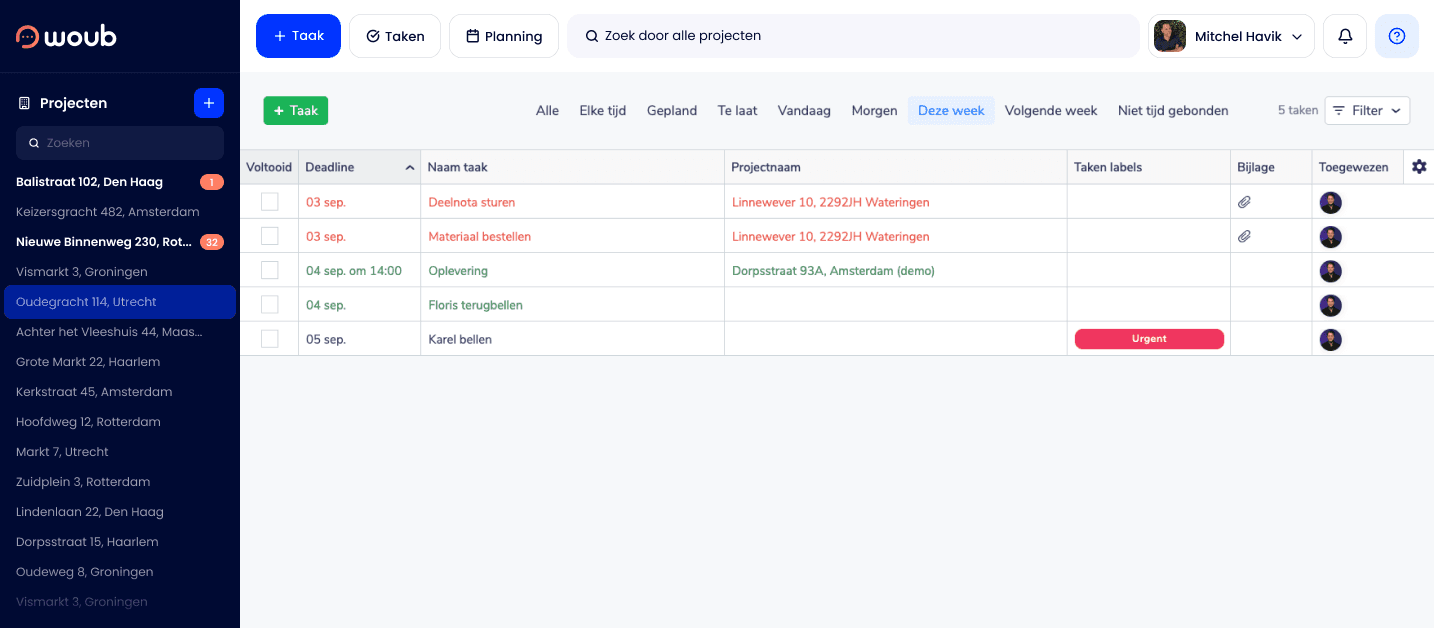Viewport: 1434px width, 628px height.
Task: Open attachment of Deelnota sturen task
Action: coord(1244,202)
